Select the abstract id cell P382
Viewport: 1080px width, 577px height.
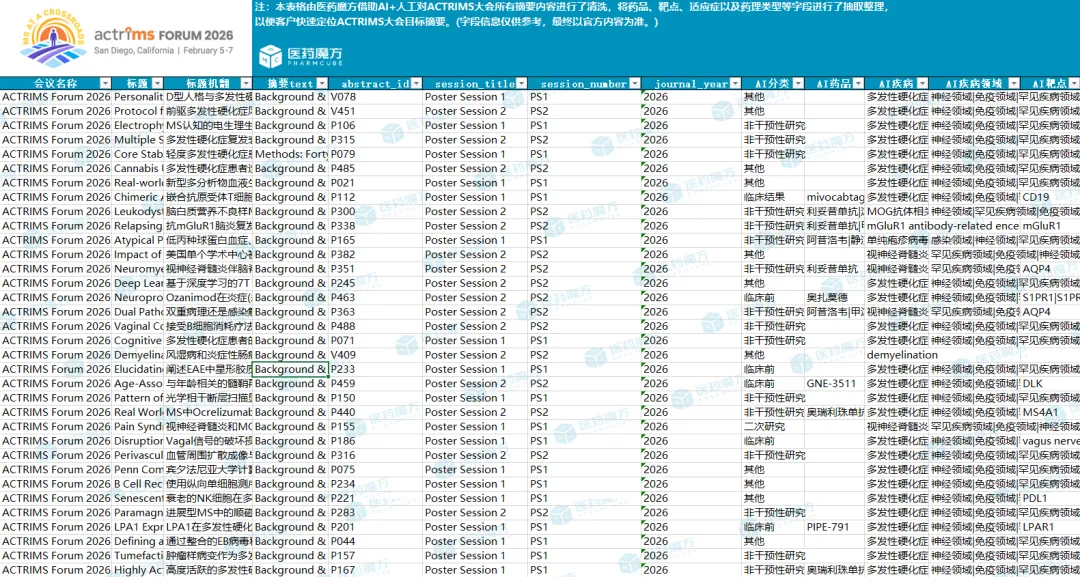coord(375,254)
